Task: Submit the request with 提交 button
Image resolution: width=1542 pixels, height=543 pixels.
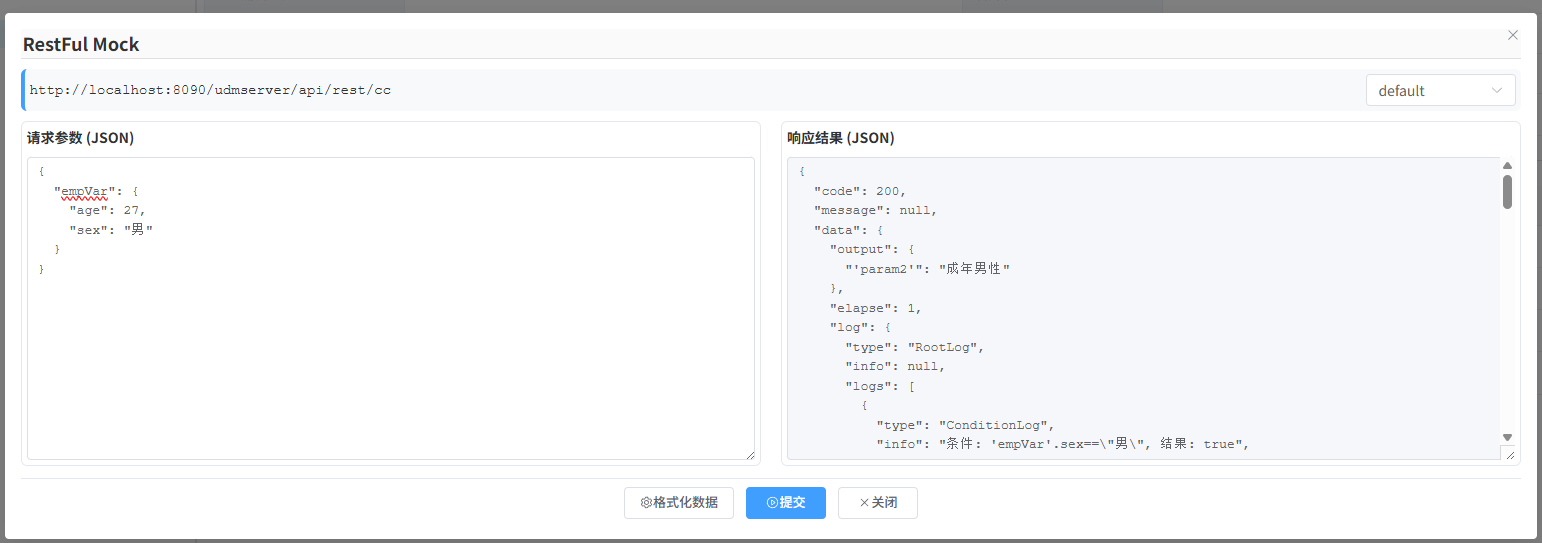Action: pos(786,503)
